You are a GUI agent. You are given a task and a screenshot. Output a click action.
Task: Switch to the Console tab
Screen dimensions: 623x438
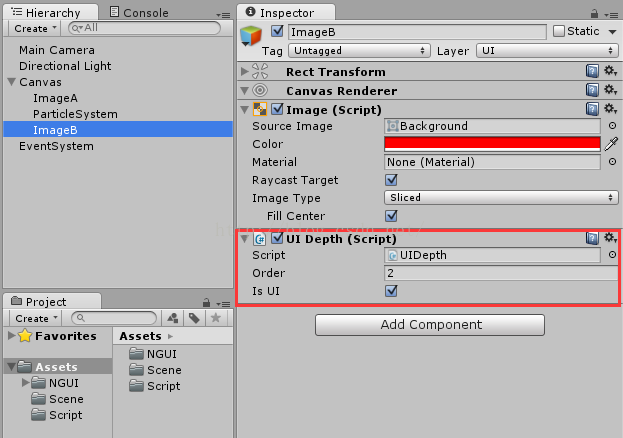click(139, 12)
